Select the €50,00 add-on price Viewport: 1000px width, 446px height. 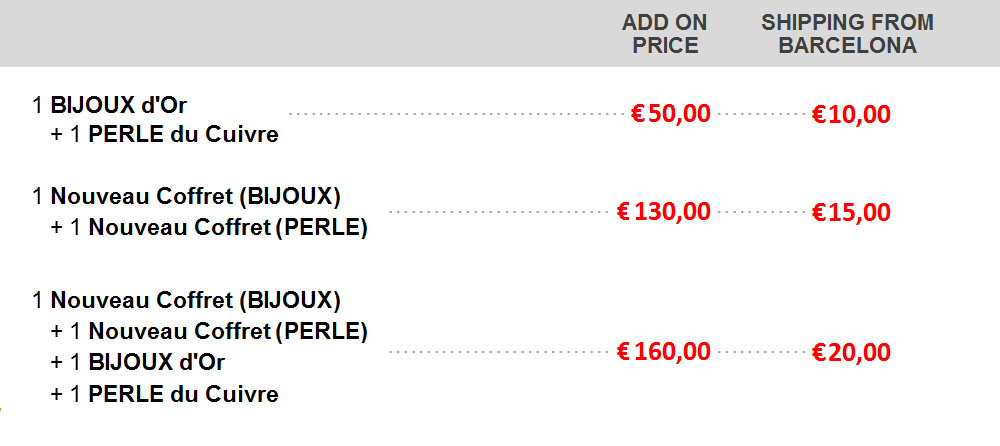click(x=671, y=114)
